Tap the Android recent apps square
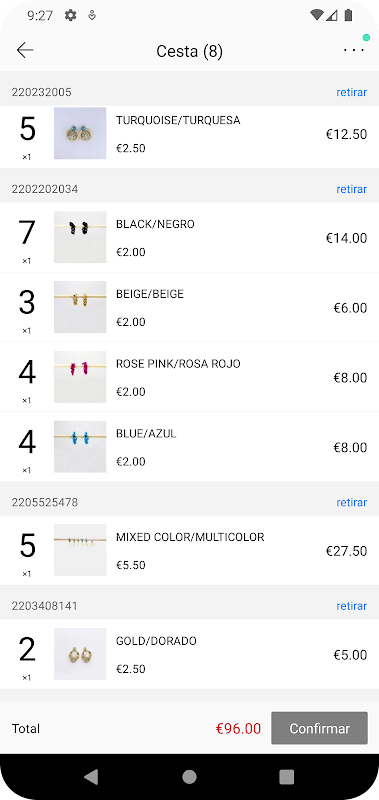This screenshot has width=379, height=800. point(287,777)
